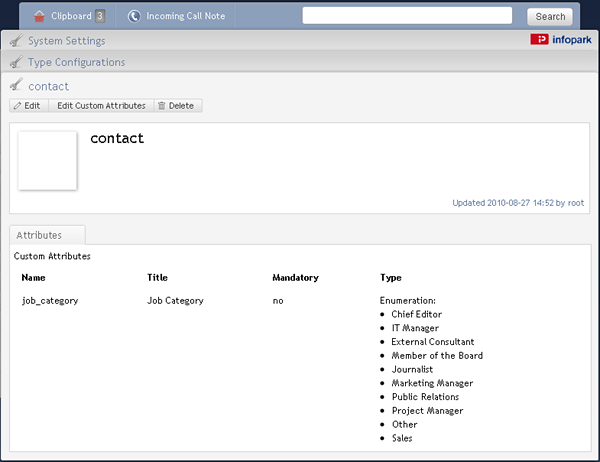
Task: Click the Updated 2010-08-27 timestamp text
Action: (518, 203)
